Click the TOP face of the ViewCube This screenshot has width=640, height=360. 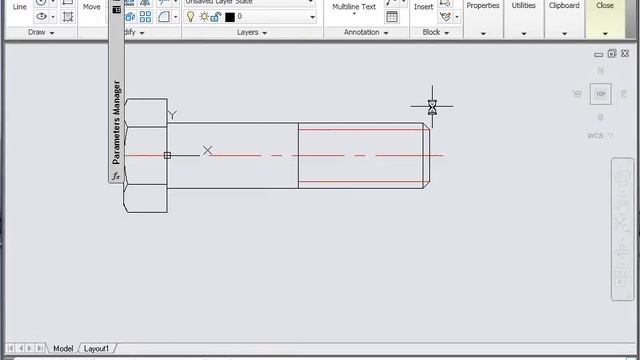click(x=601, y=94)
